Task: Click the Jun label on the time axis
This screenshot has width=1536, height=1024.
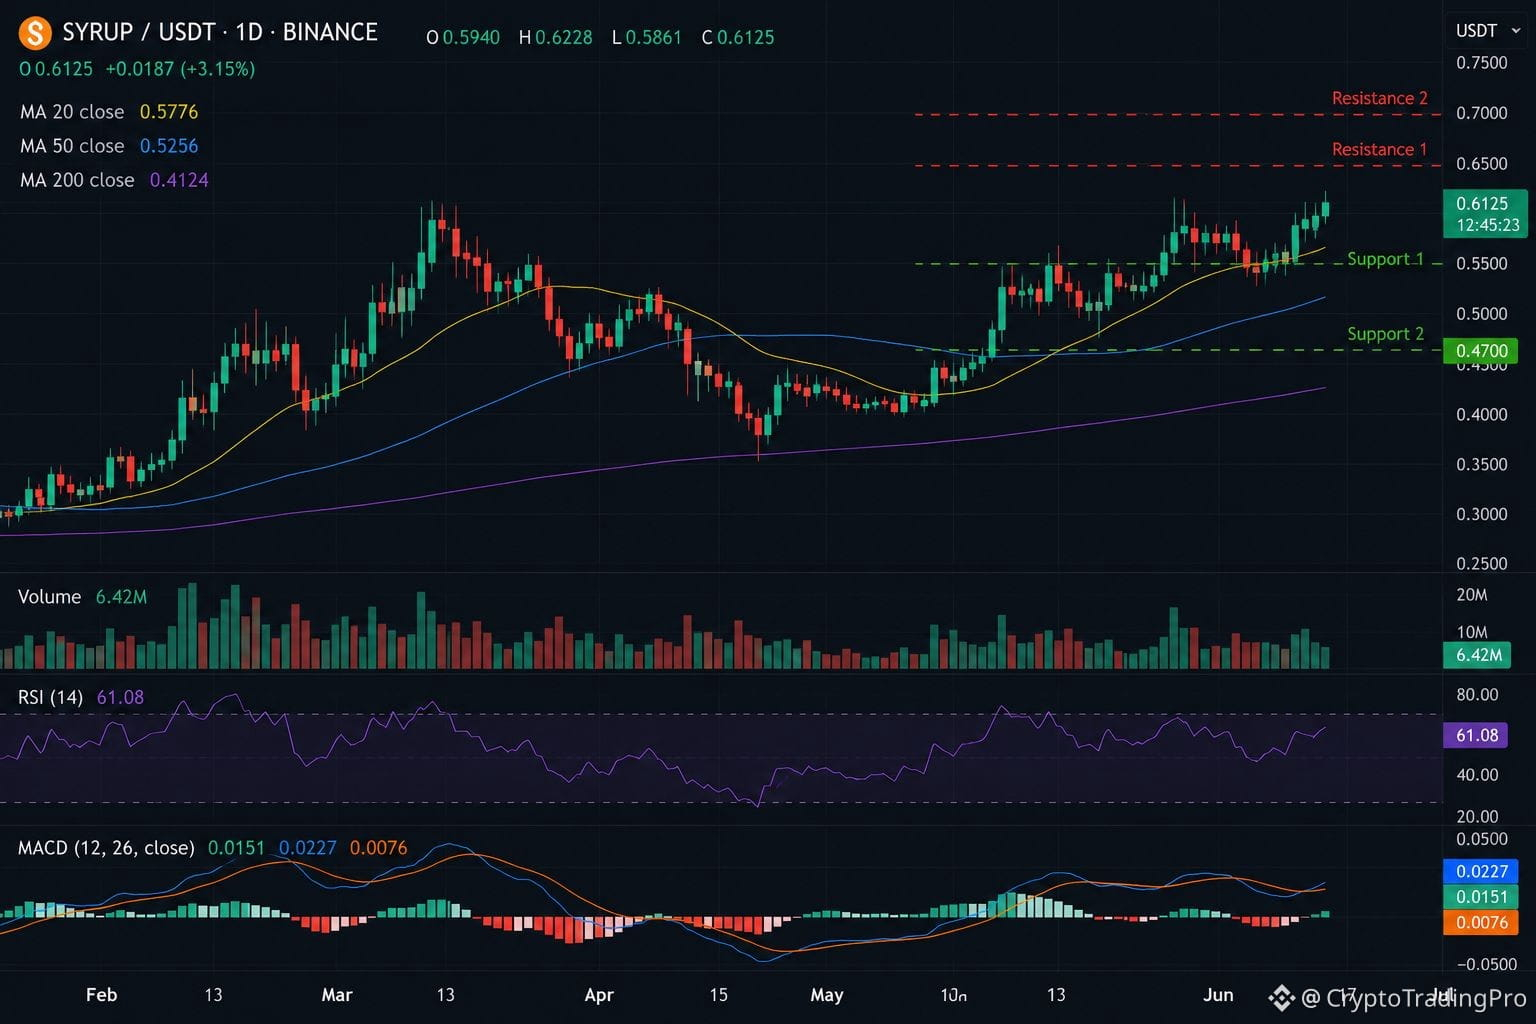Action: coord(1218,995)
